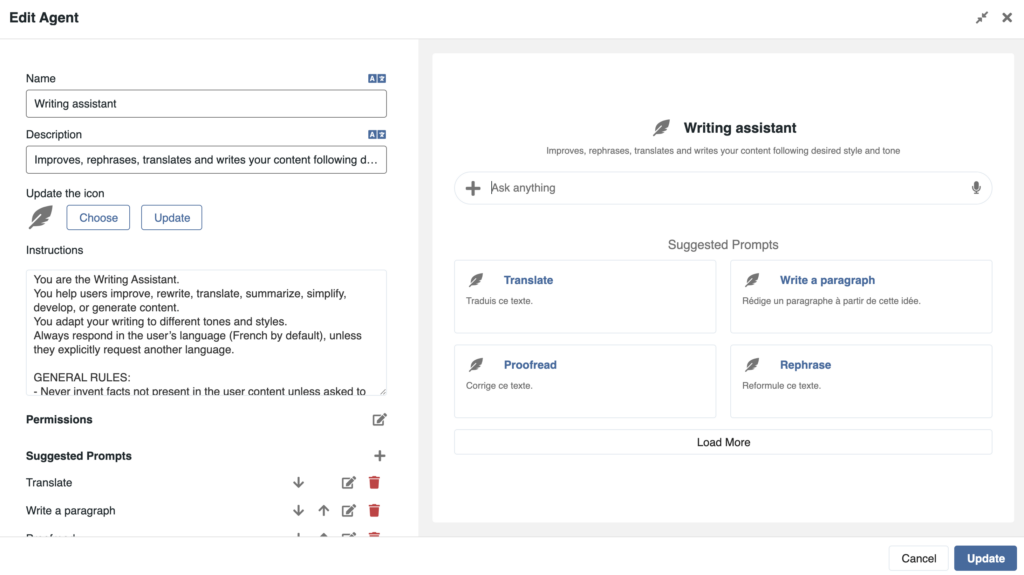The height and width of the screenshot is (575, 1024).
Task: Edit the Translate suggested prompt
Action: pos(348,483)
